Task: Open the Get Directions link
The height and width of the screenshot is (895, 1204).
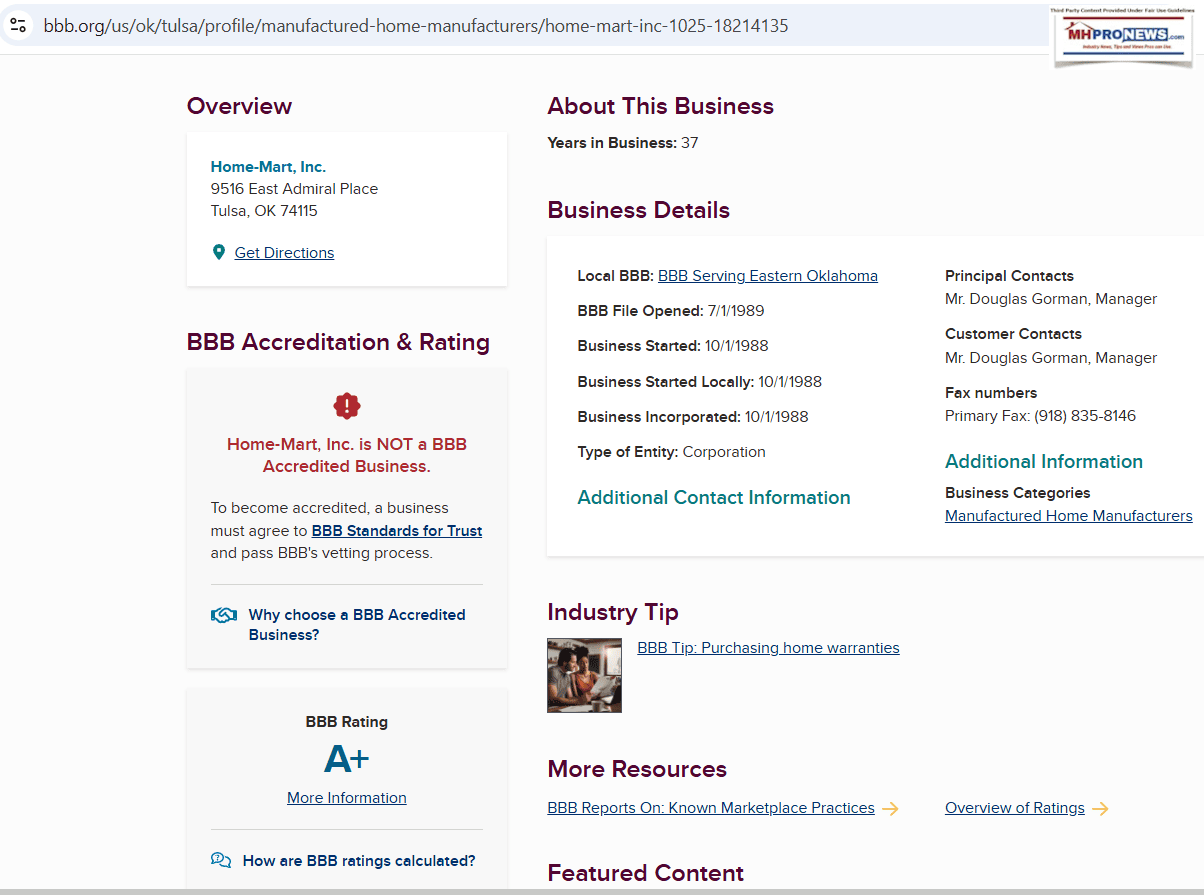Action: point(284,253)
